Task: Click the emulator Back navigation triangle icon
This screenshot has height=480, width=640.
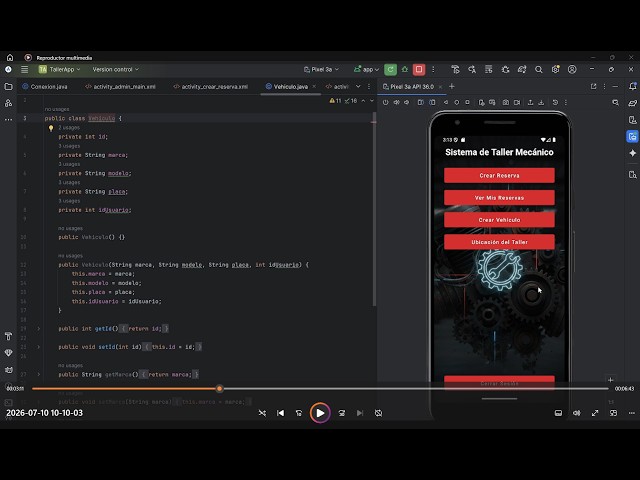Action: [x=446, y=102]
